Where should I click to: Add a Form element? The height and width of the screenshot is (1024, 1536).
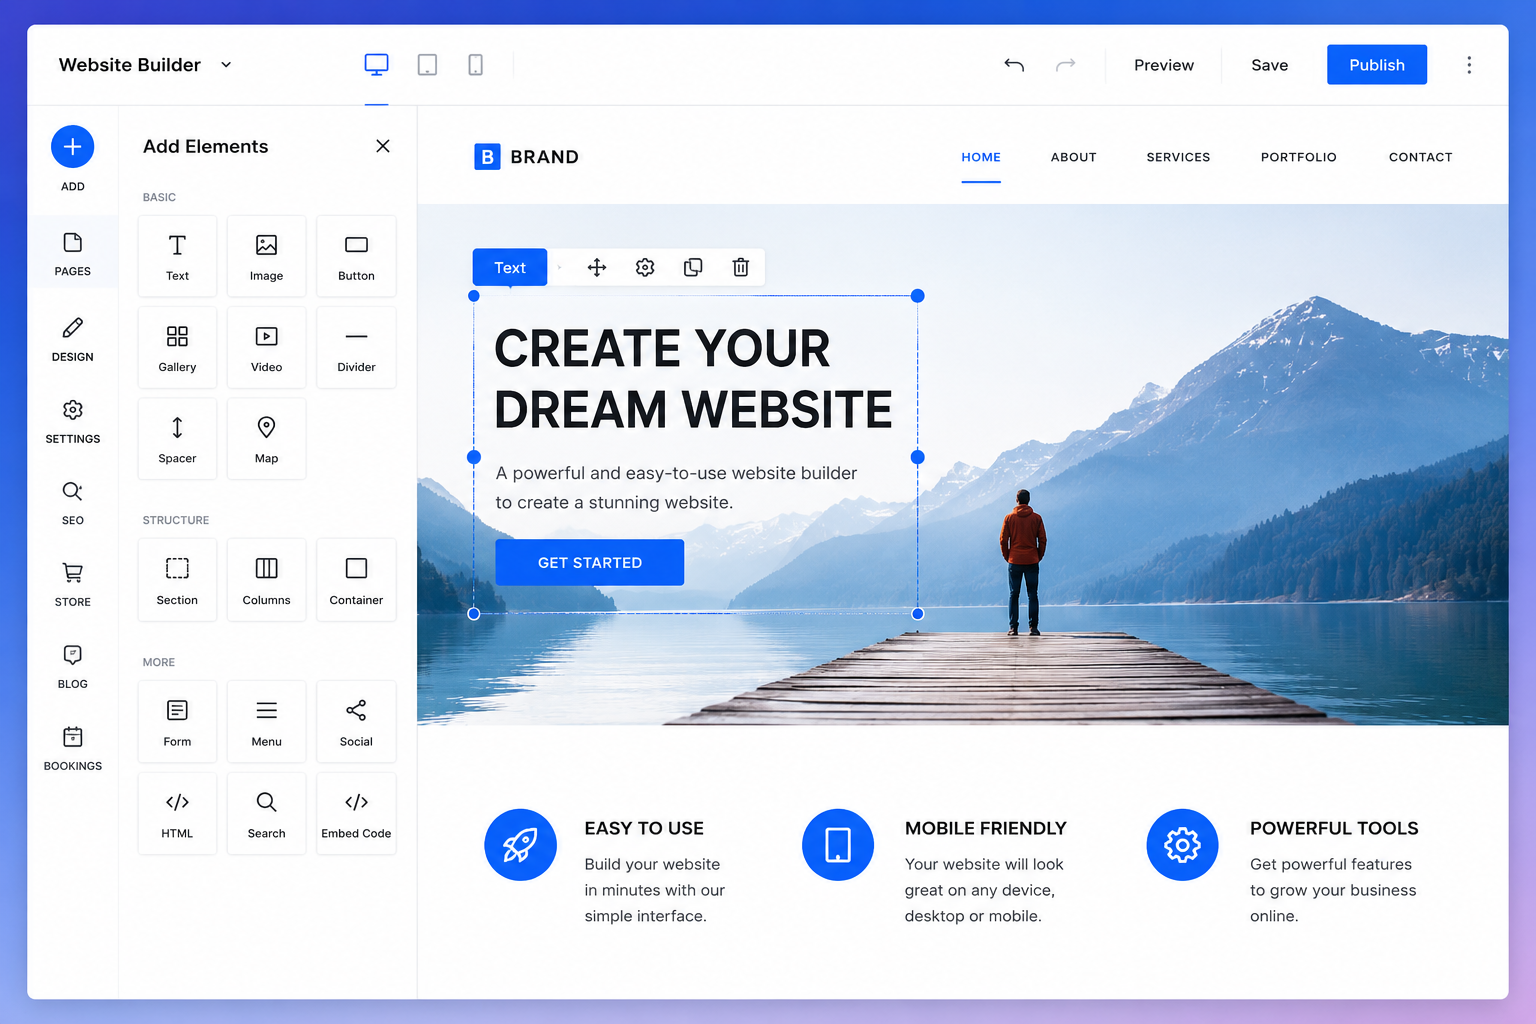pyautogui.click(x=177, y=722)
